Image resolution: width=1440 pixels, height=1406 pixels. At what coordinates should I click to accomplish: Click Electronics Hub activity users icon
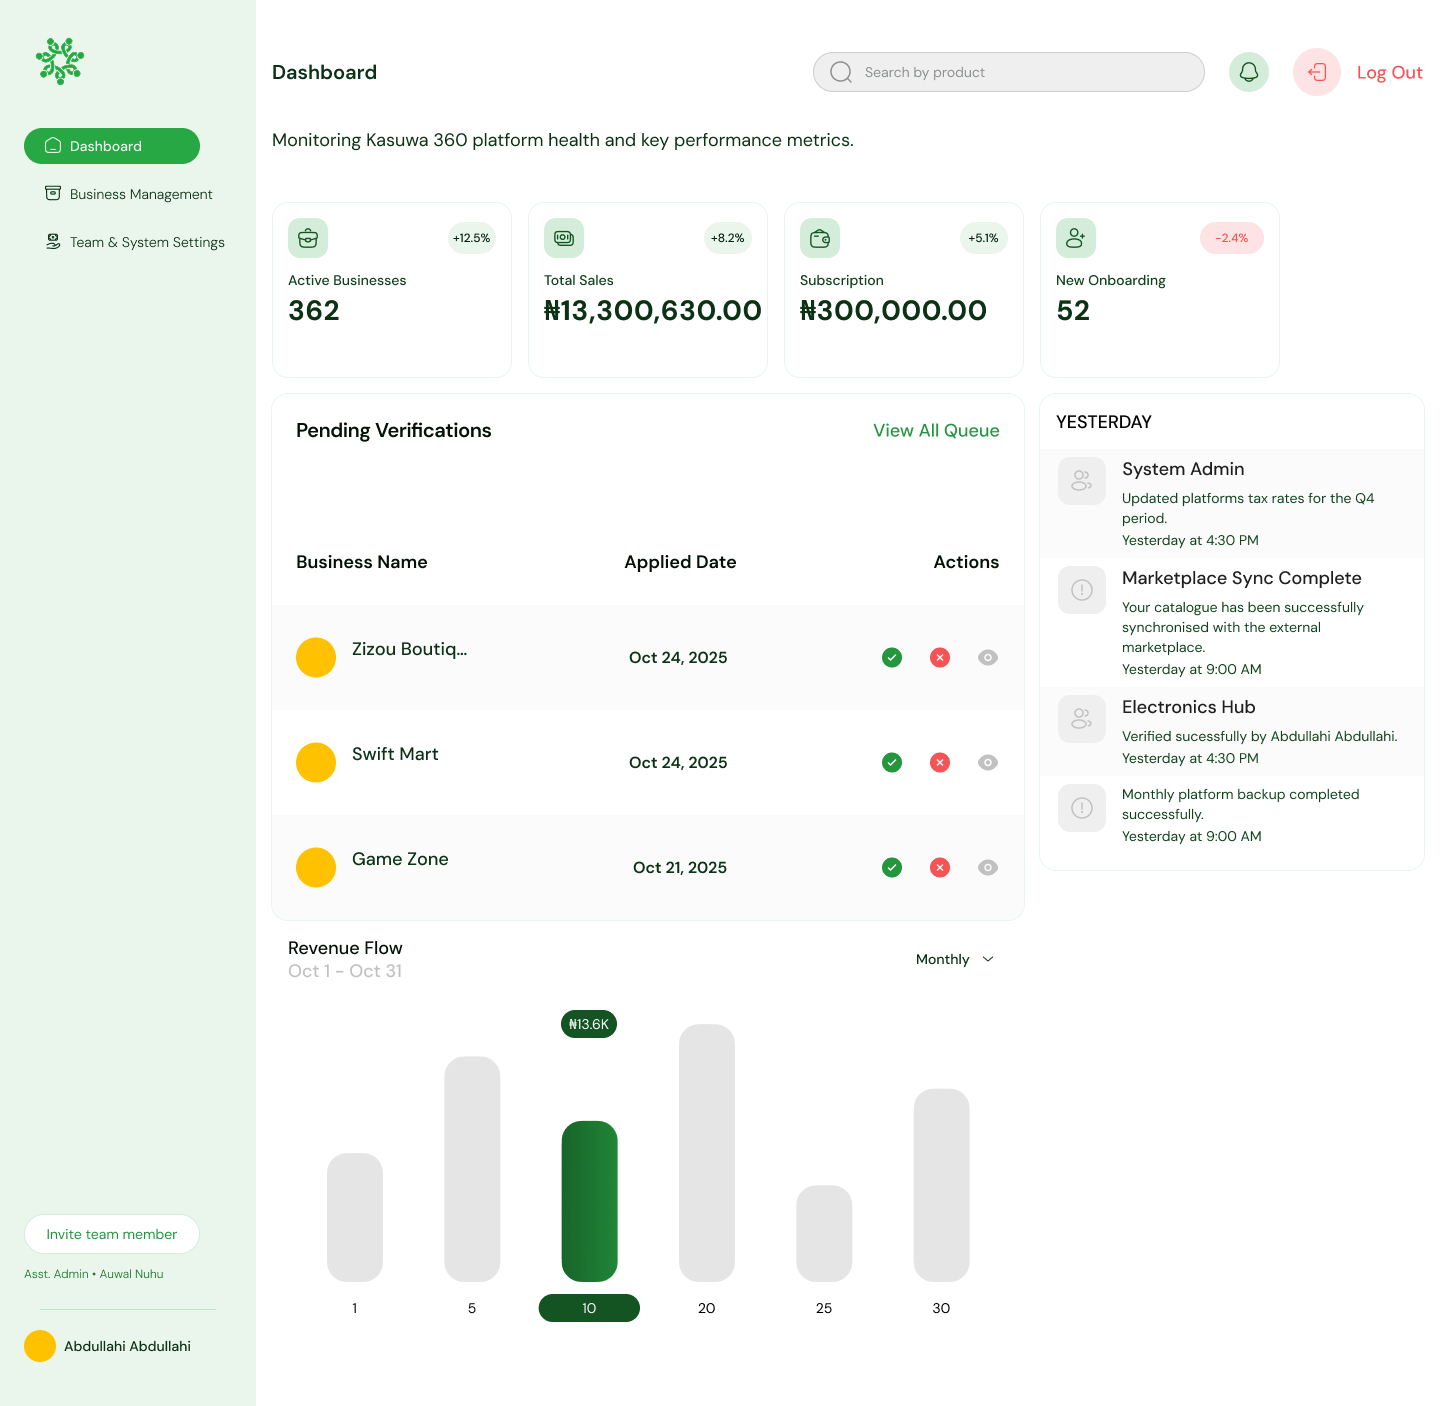pyautogui.click(x=1082, y=719)
